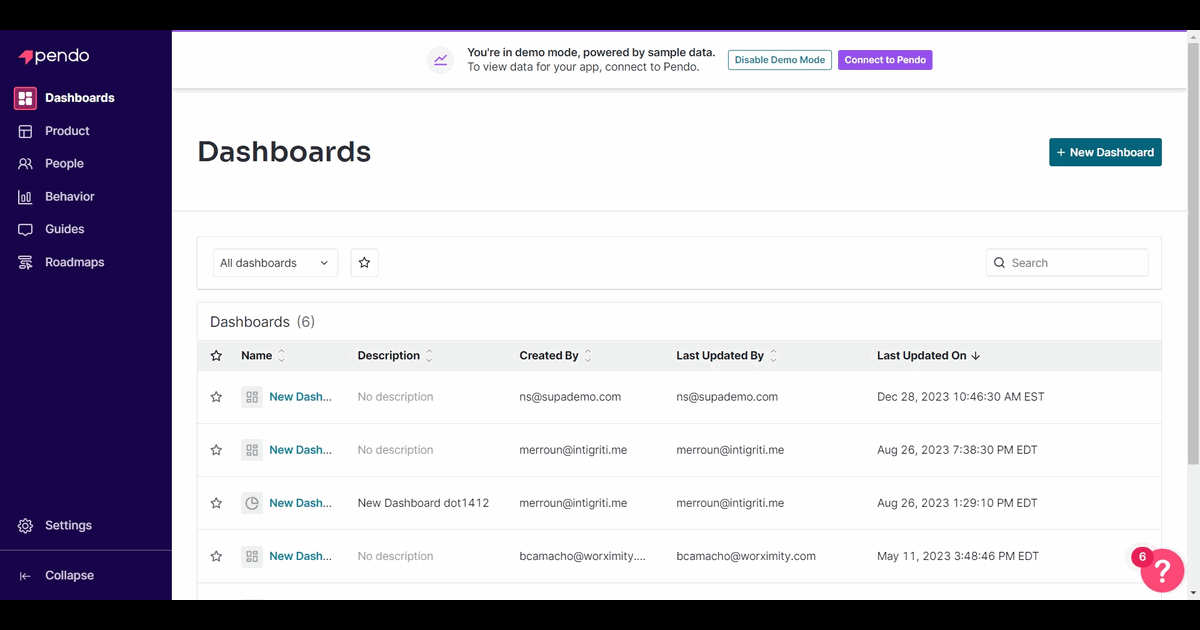Click 'New Dashboard dot1412' description text
This screenshot has width=1200, height=630.
click(x=423, y=503)
